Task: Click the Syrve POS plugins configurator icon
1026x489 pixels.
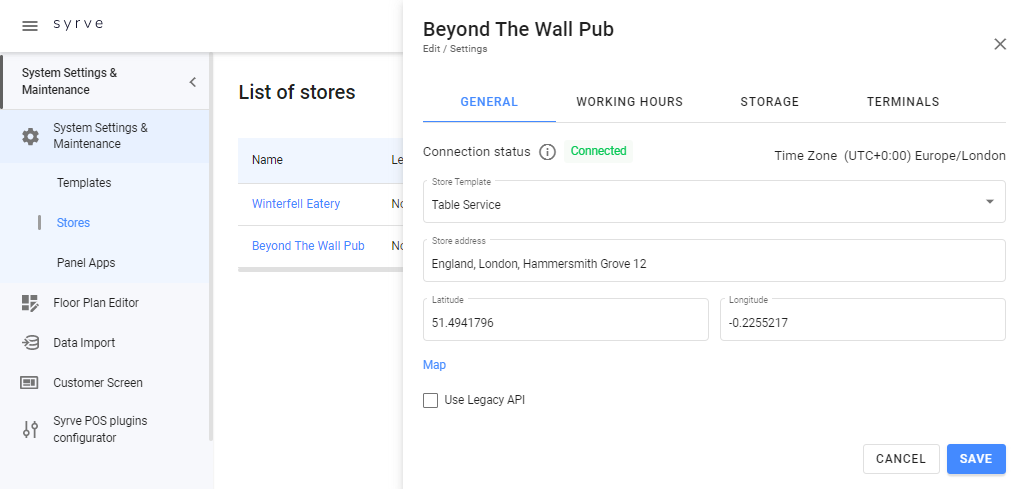Action: 30,430
